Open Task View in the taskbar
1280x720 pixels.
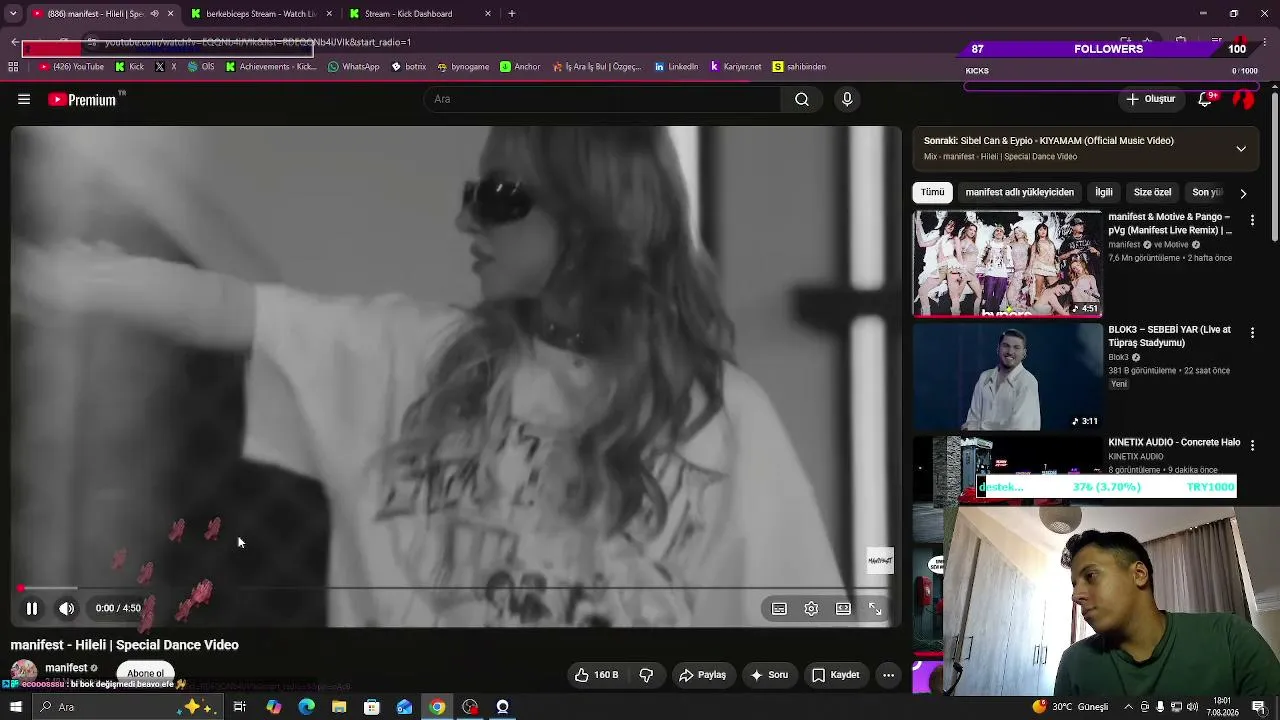[x=240, y=707]
